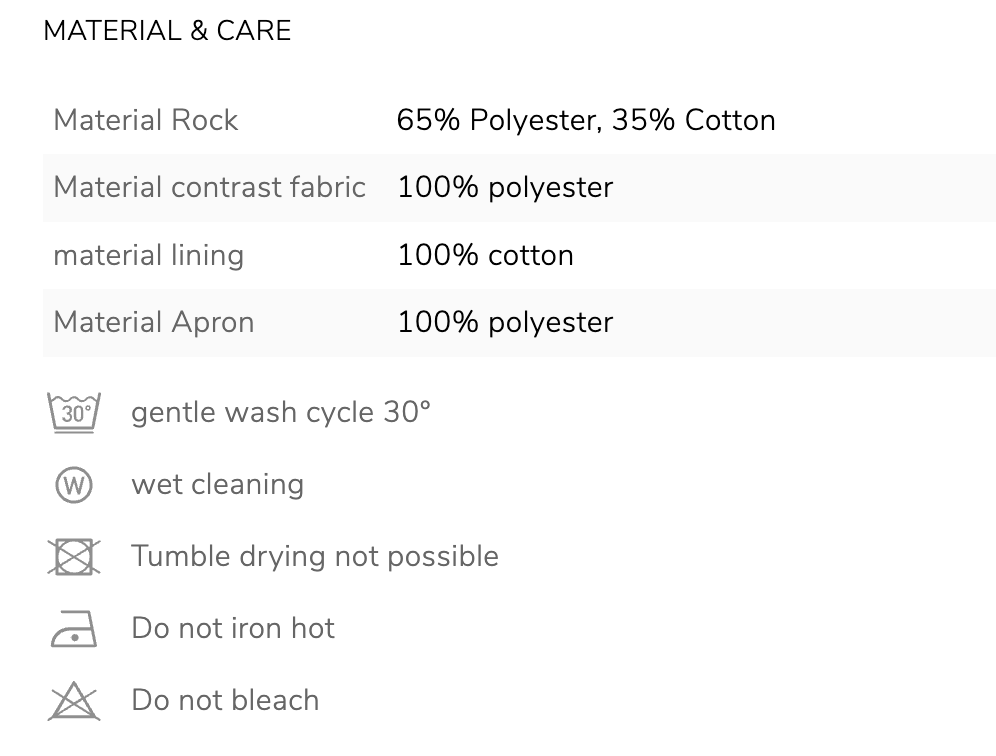Click gentle wash cycle 30° text

click(x=281, y=413)
